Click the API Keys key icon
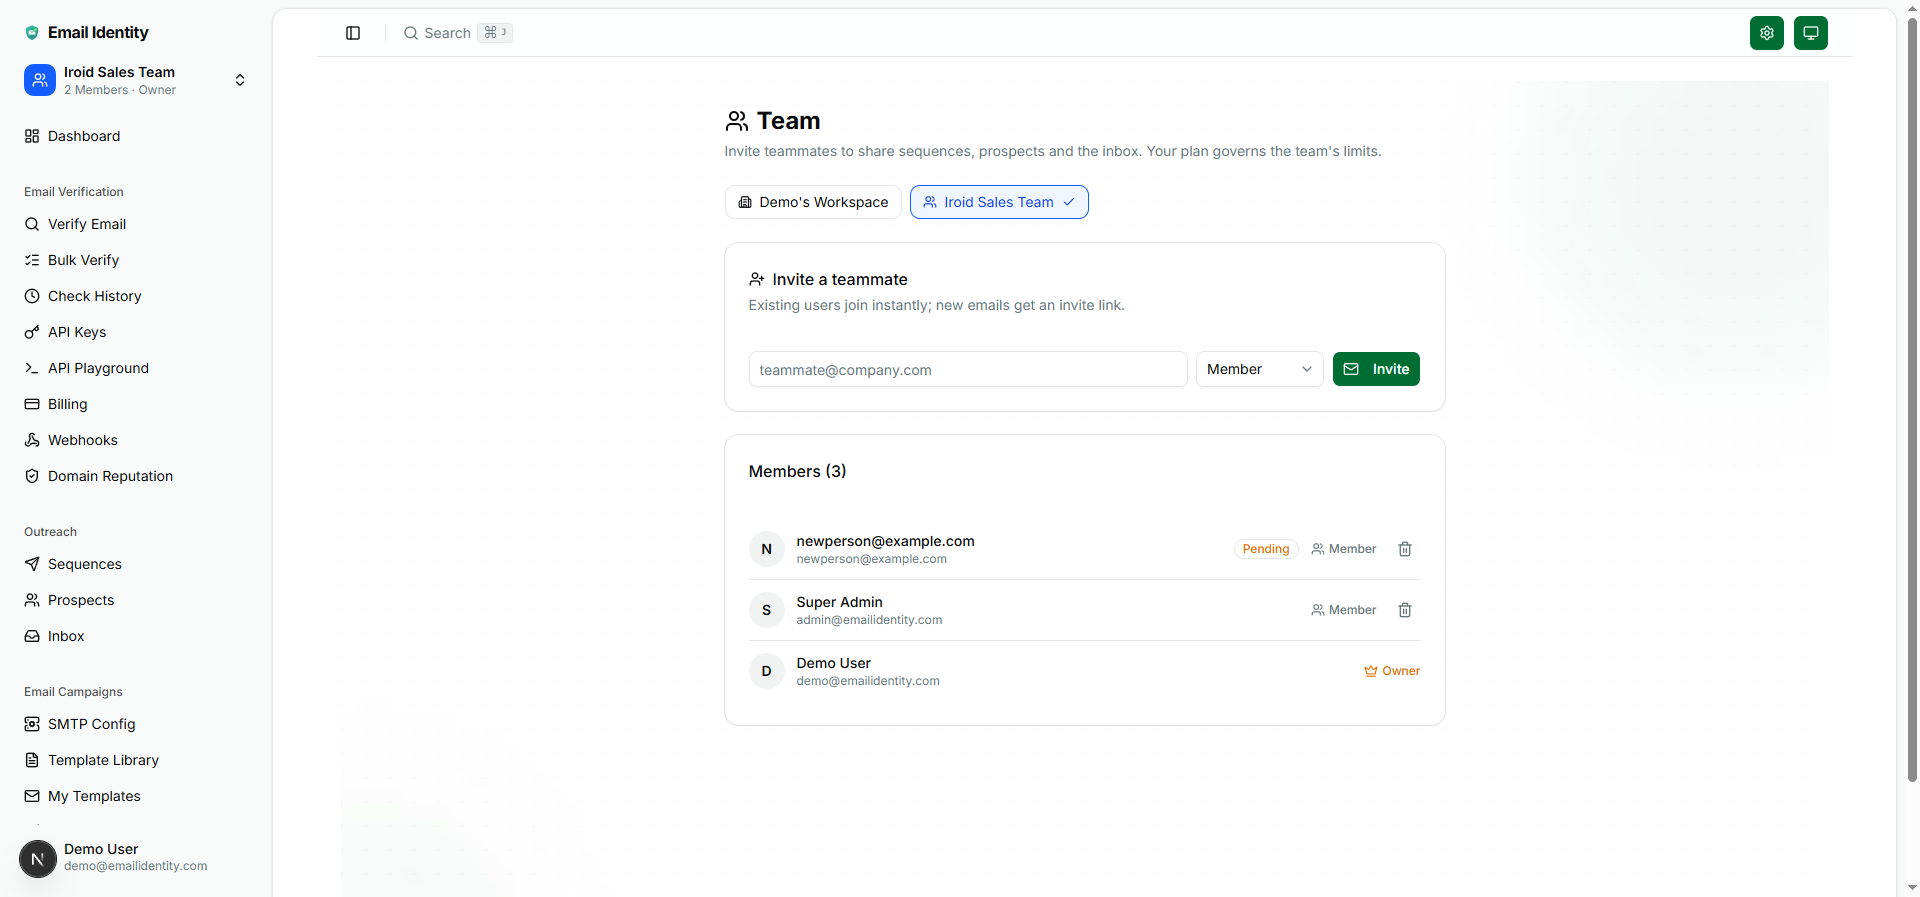Viewport: 1920px width, 897px height. [32, 332]
